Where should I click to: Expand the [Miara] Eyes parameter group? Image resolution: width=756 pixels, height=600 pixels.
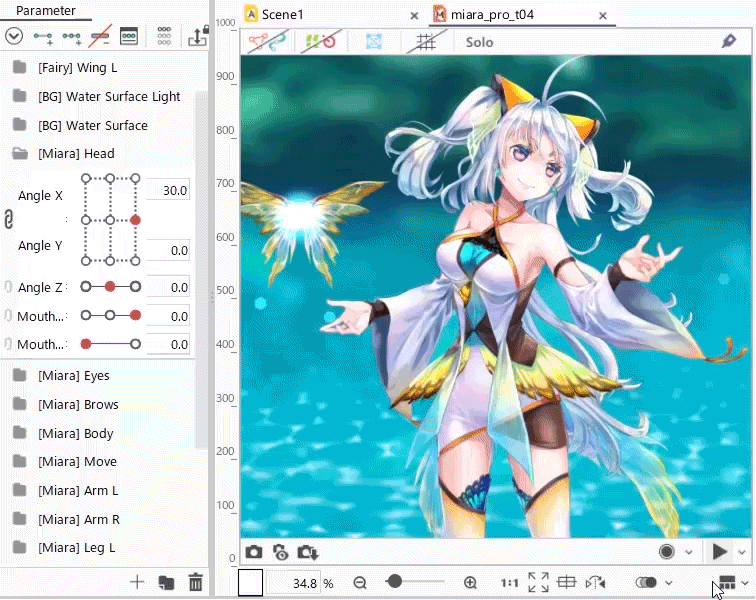pos(19,376)
